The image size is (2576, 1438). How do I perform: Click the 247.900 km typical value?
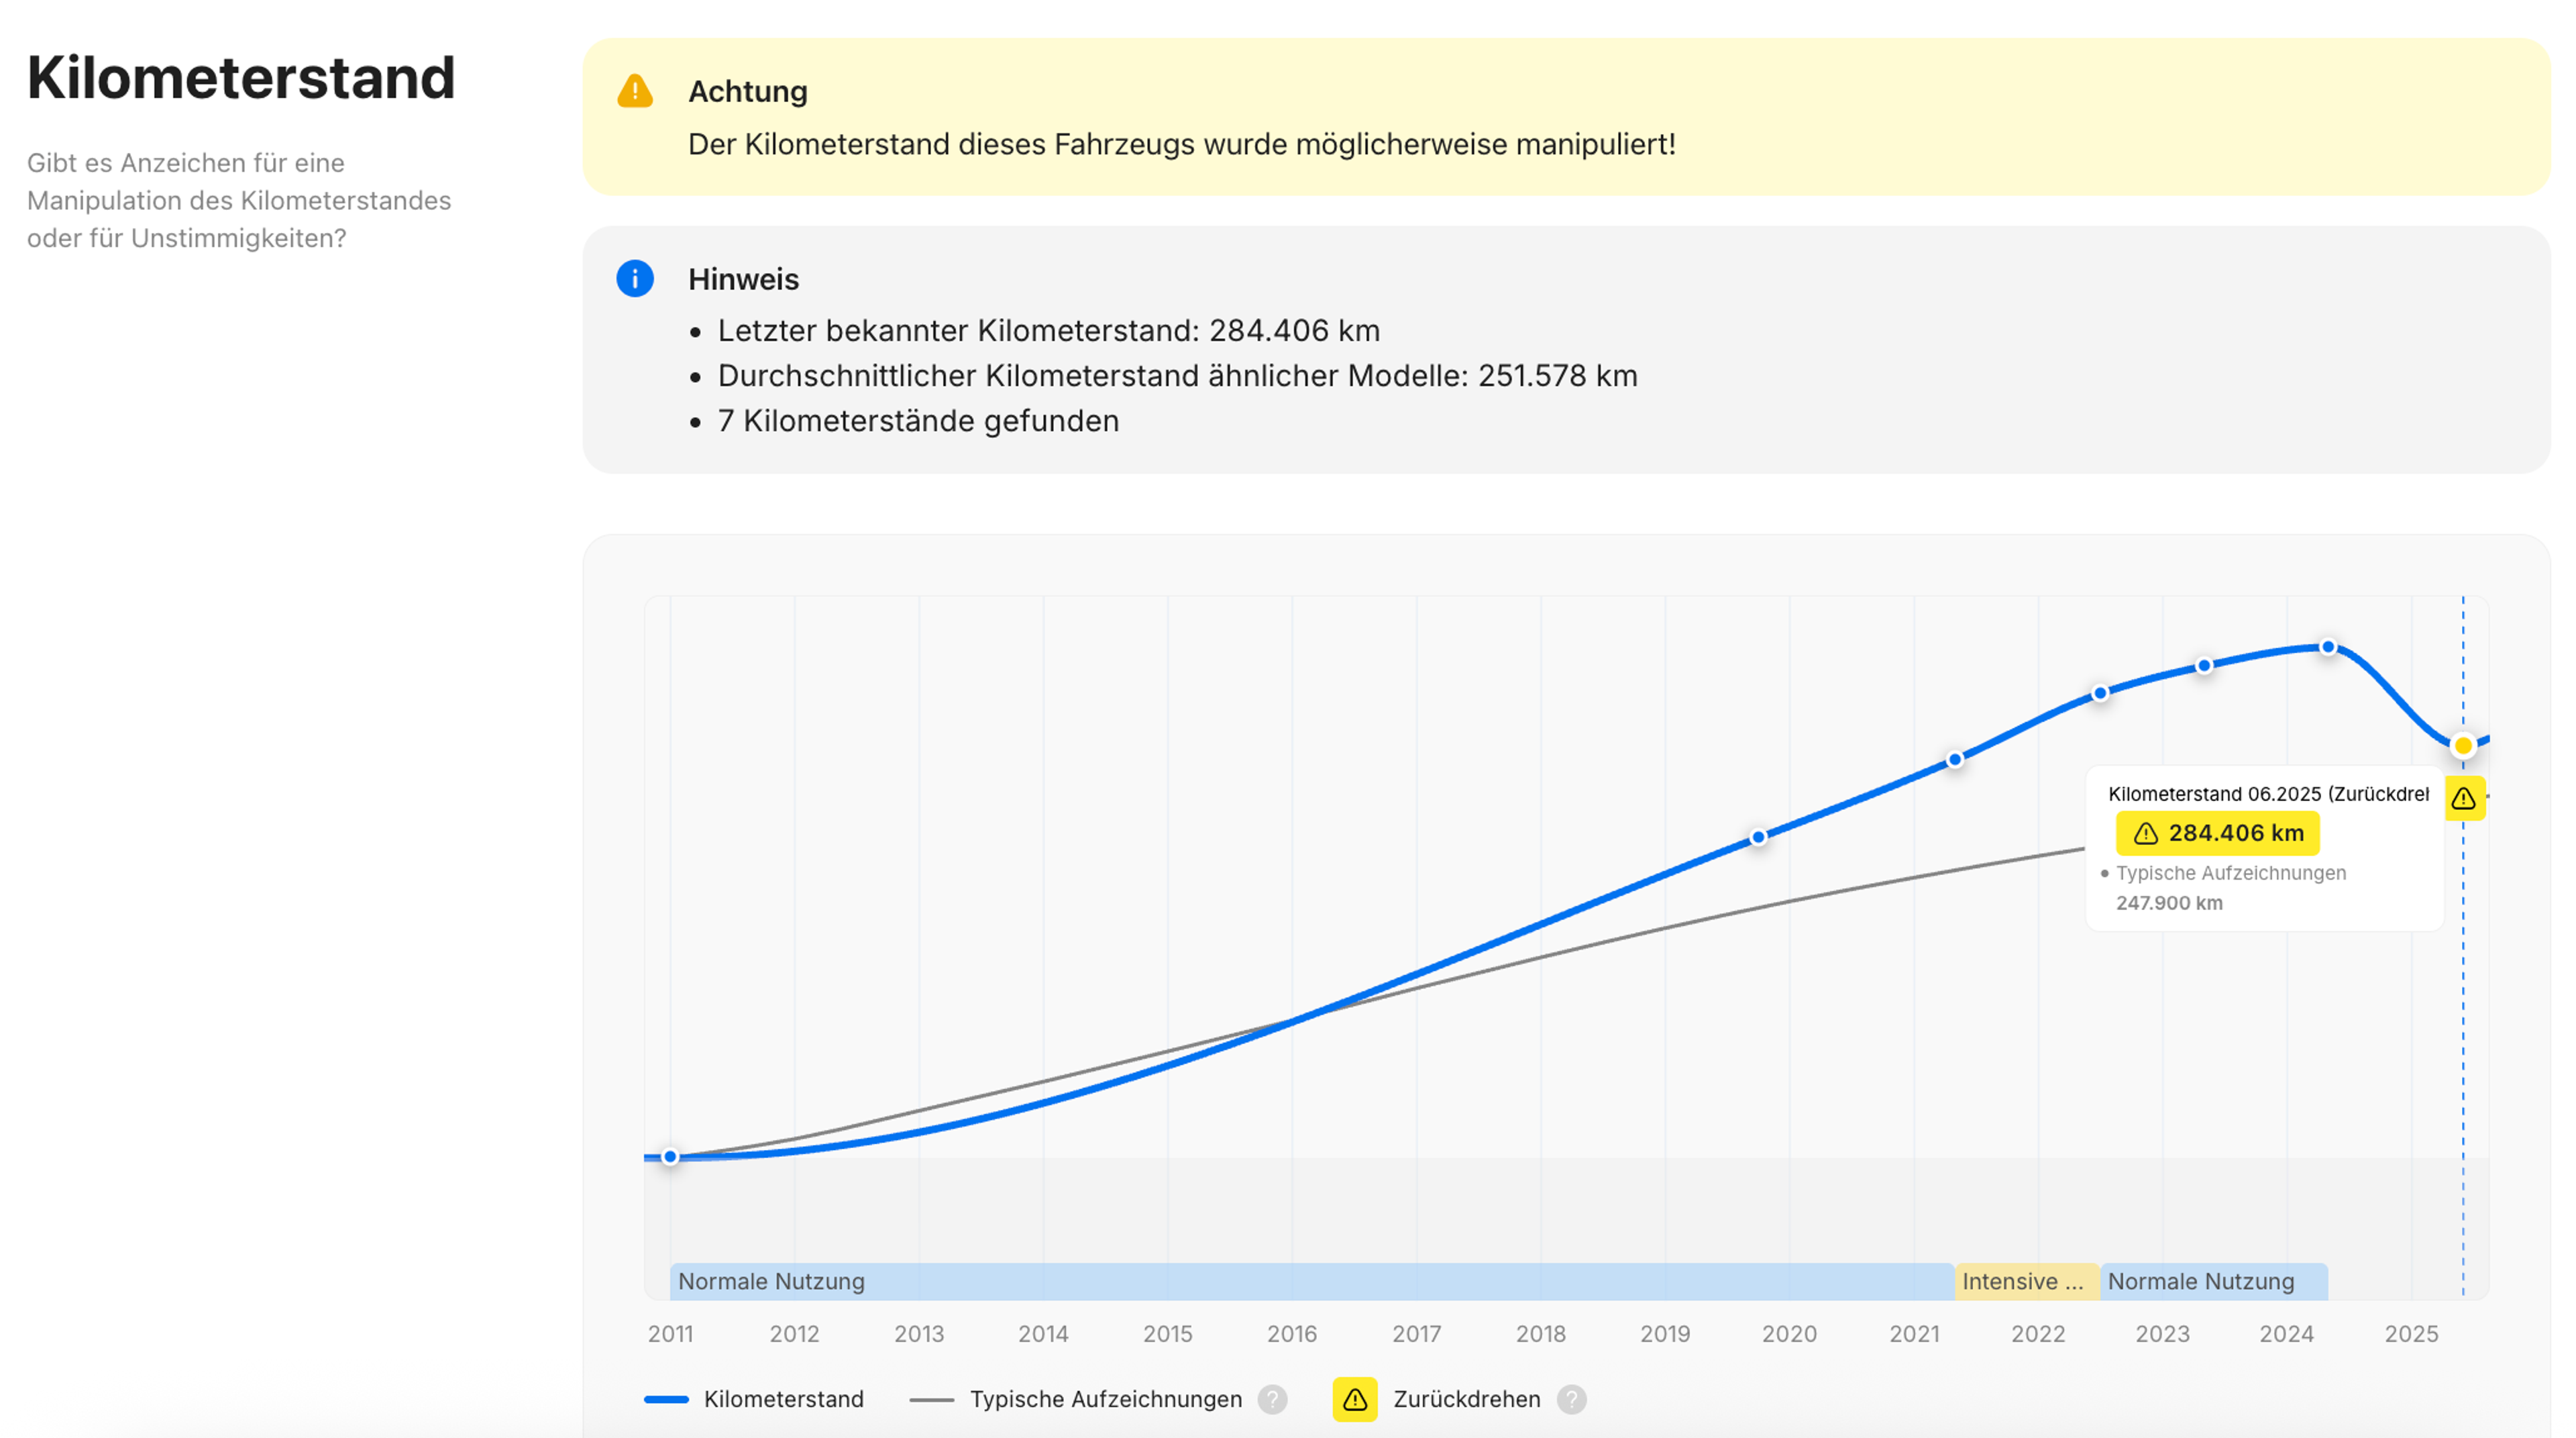[x=2169, y=903]
